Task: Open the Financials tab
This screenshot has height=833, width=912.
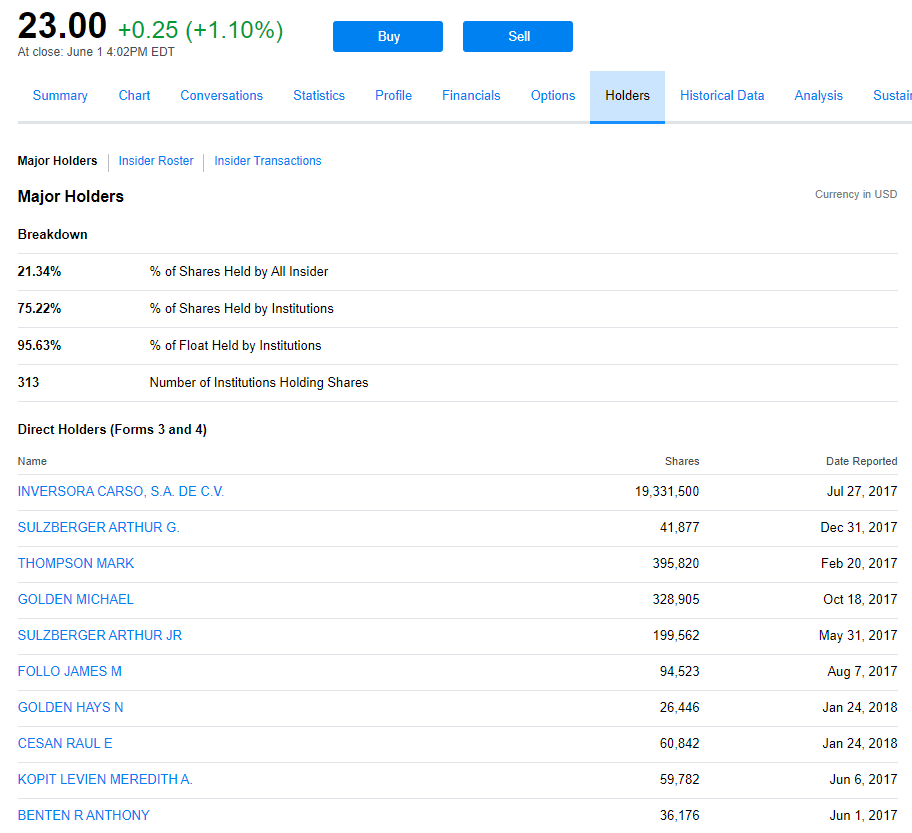Action: tap(471, 95)
